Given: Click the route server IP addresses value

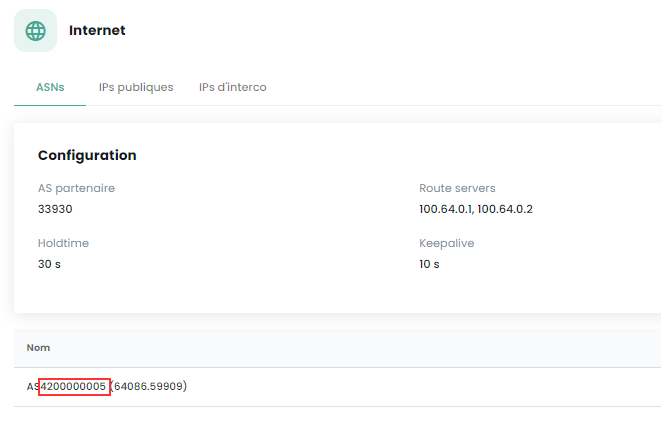Looking at the screenshot, I should (476, 209).
